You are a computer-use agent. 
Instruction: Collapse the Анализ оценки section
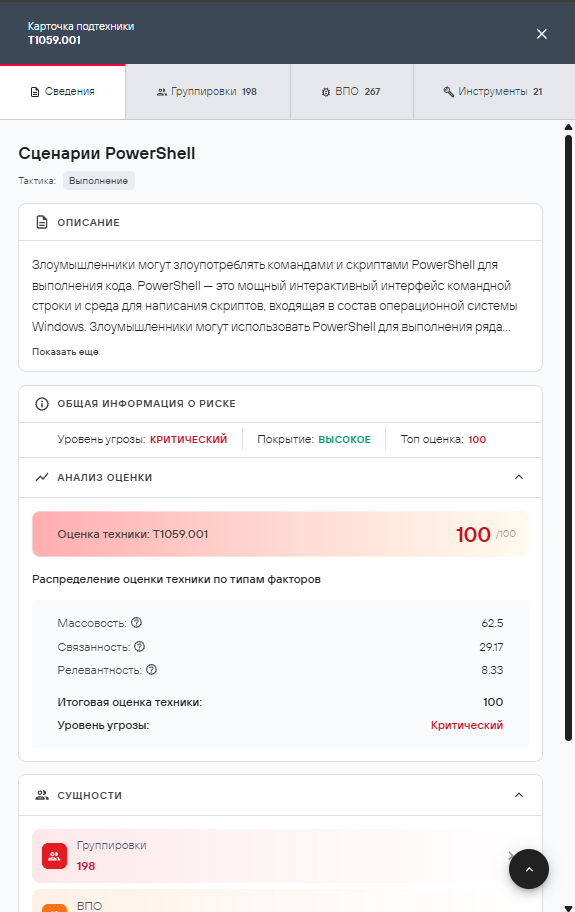[519, 477]
